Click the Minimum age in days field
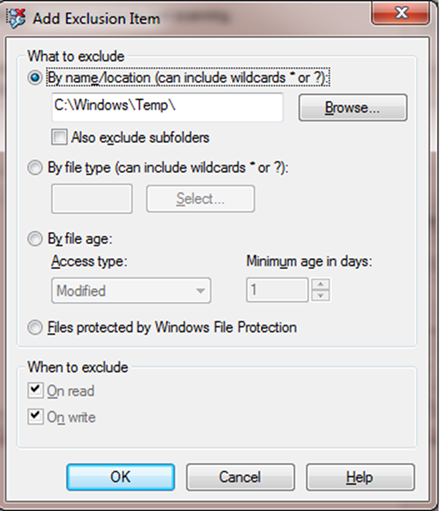This screenshot has width=440, height=511. pos(277,290)
